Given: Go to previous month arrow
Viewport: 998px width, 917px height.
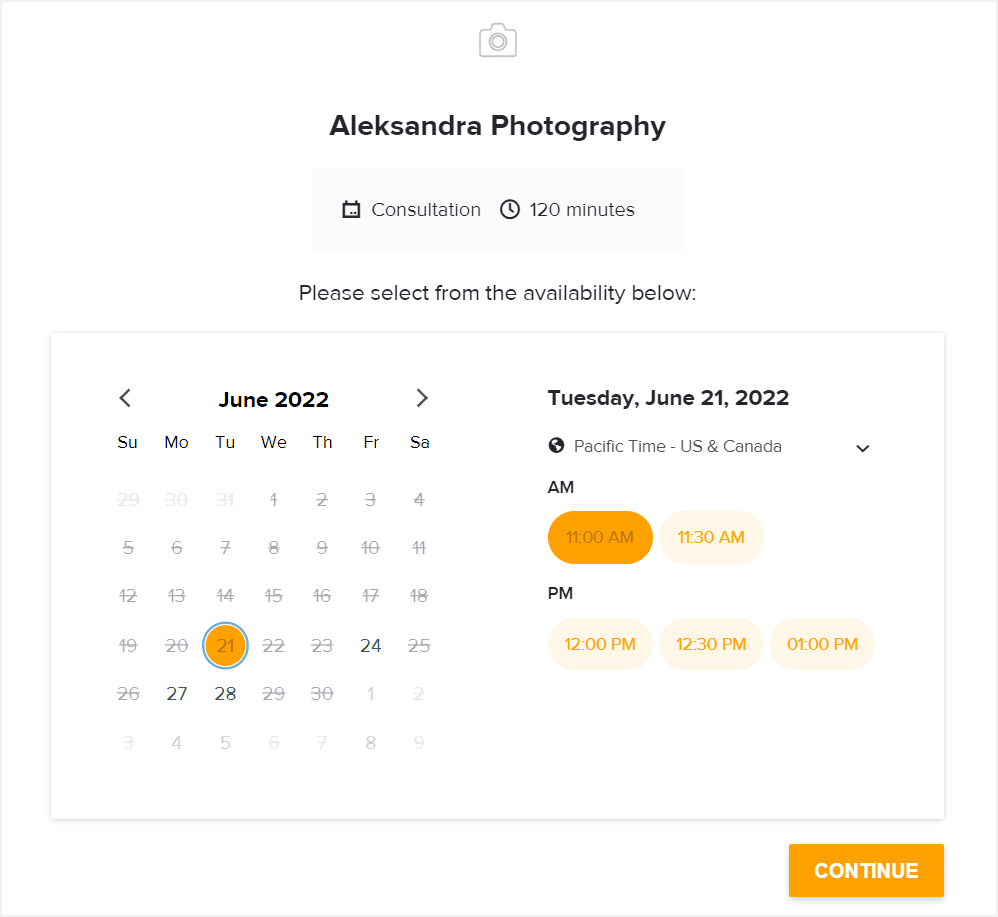Looking at the screenshot, I should [x=125, y=398].
